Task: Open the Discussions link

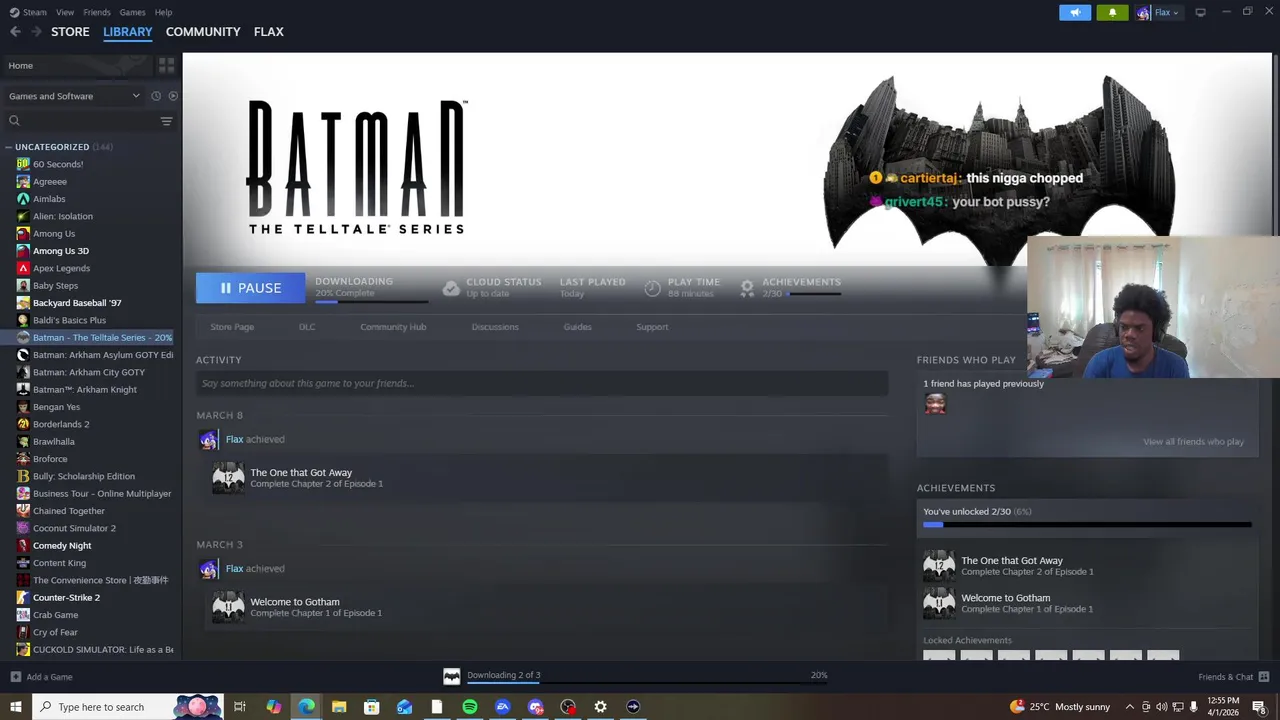Action: pyautogui.click(x=495, y=327)
